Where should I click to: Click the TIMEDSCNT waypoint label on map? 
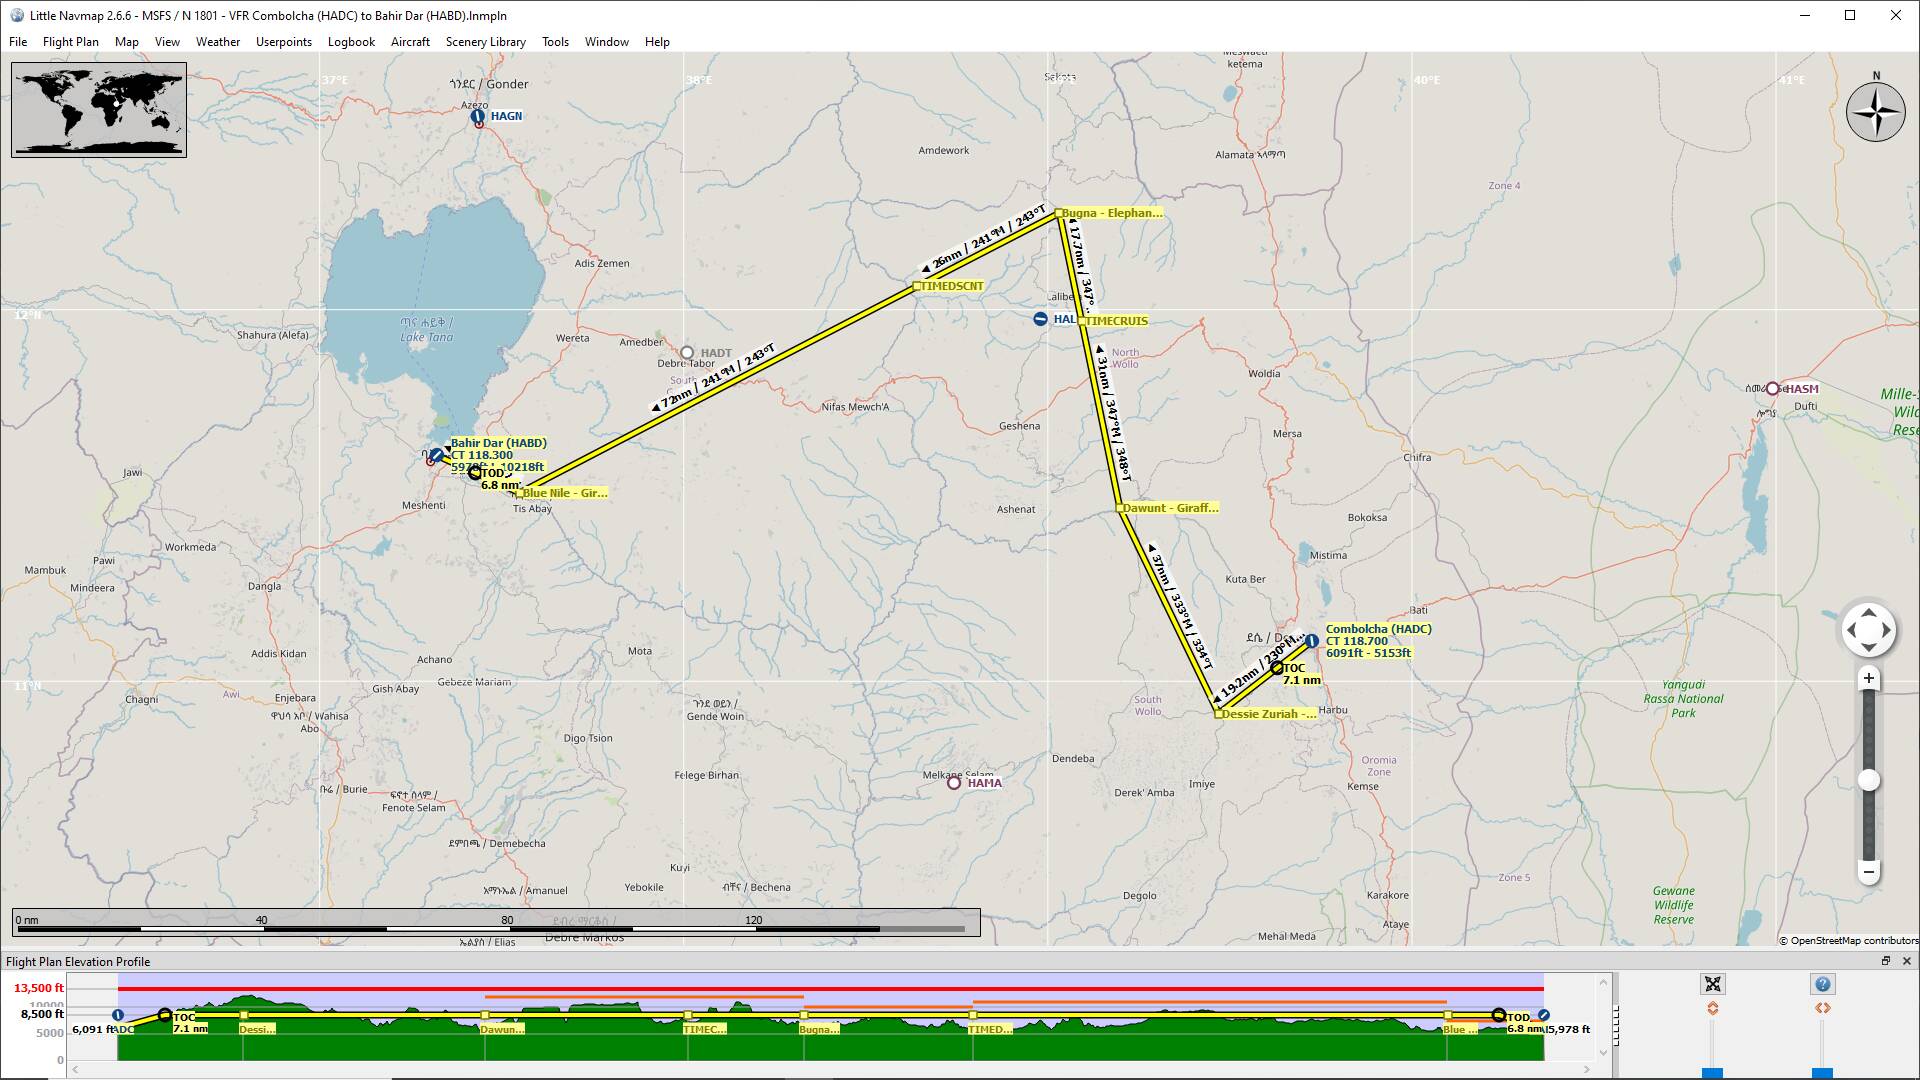[x=951, y=286]
